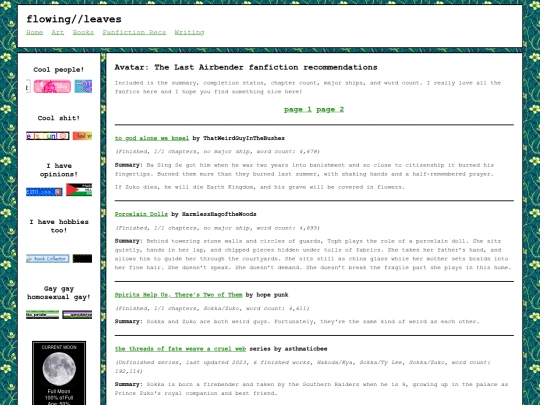Select author name hope punk
Screen dimensions: 540x405
[x=272, y=295]
